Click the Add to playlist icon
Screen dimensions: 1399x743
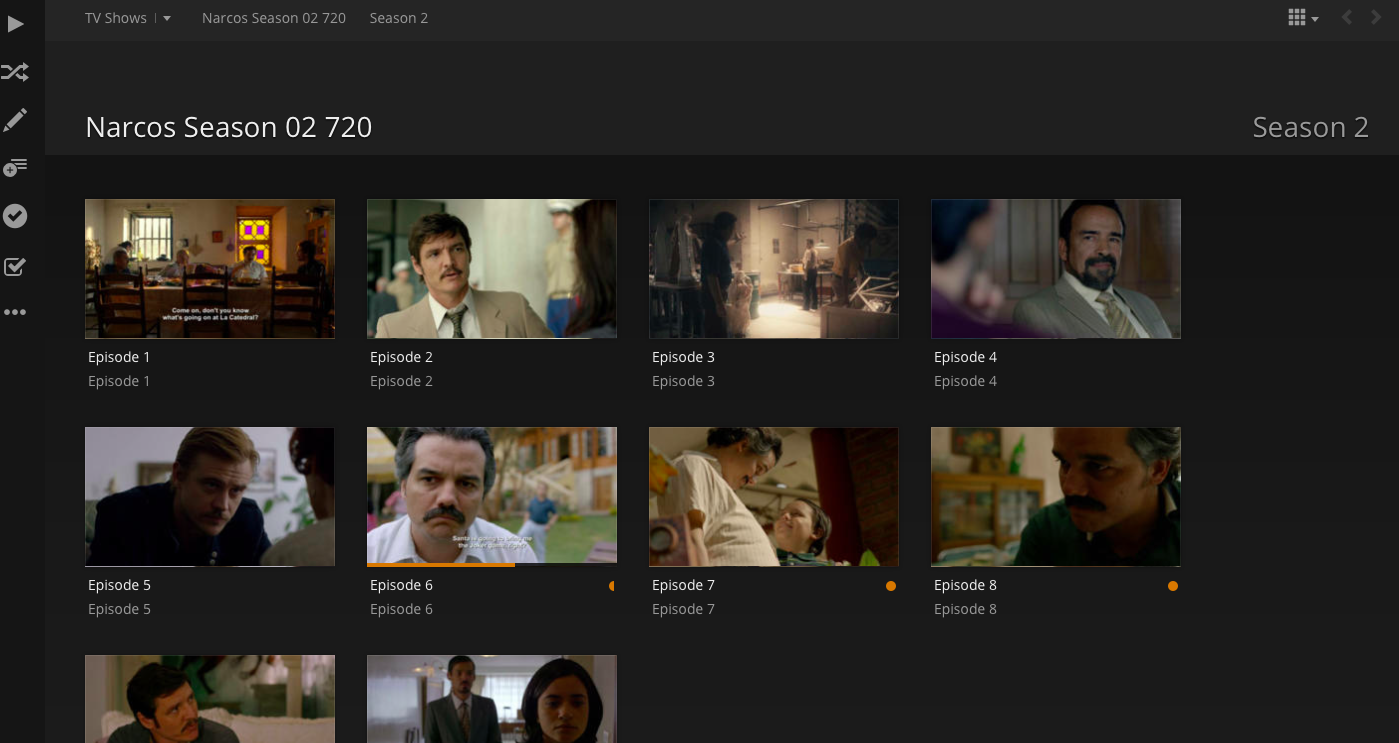point(15,167)
